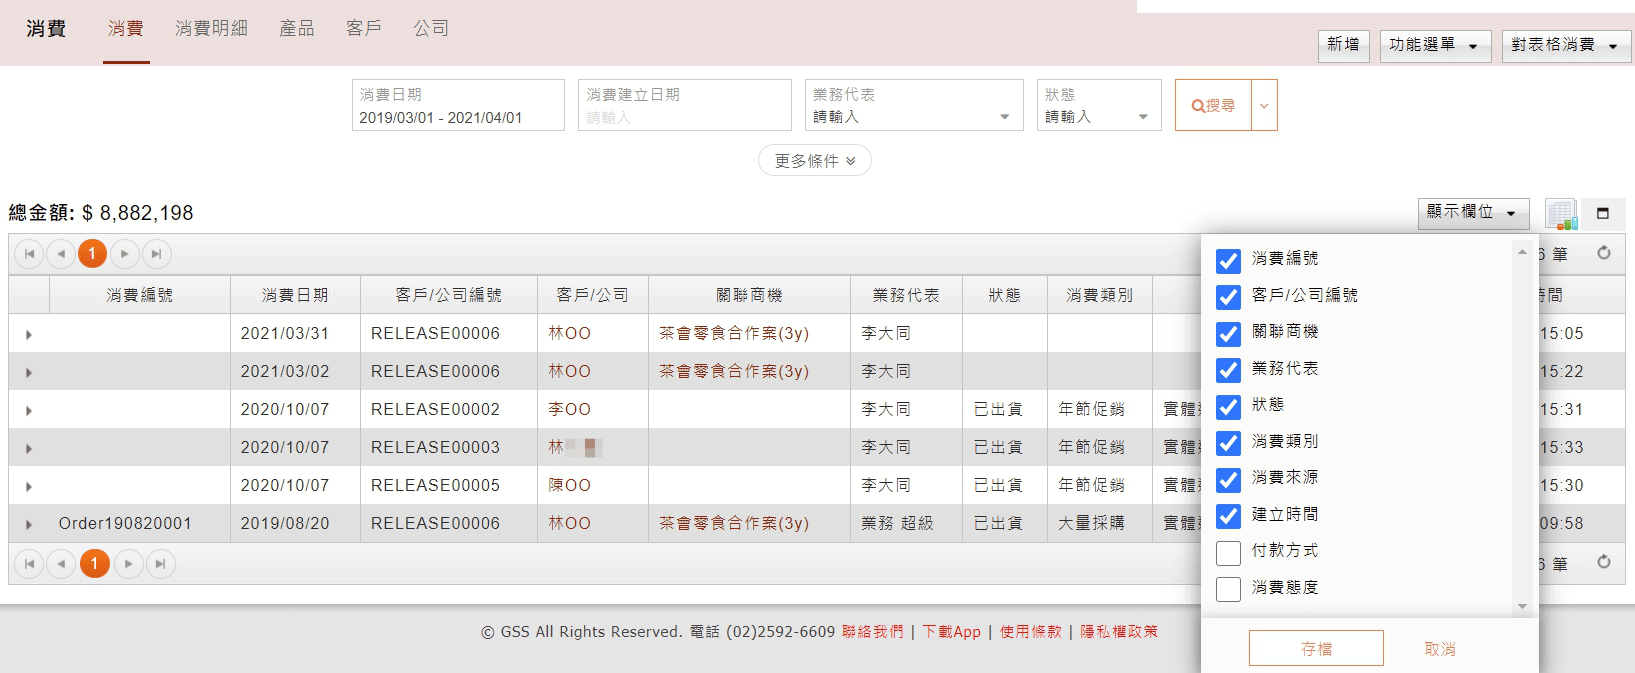Click the 存檔 button
This screenshot has height=673, width=1635.
point(1315,648)
